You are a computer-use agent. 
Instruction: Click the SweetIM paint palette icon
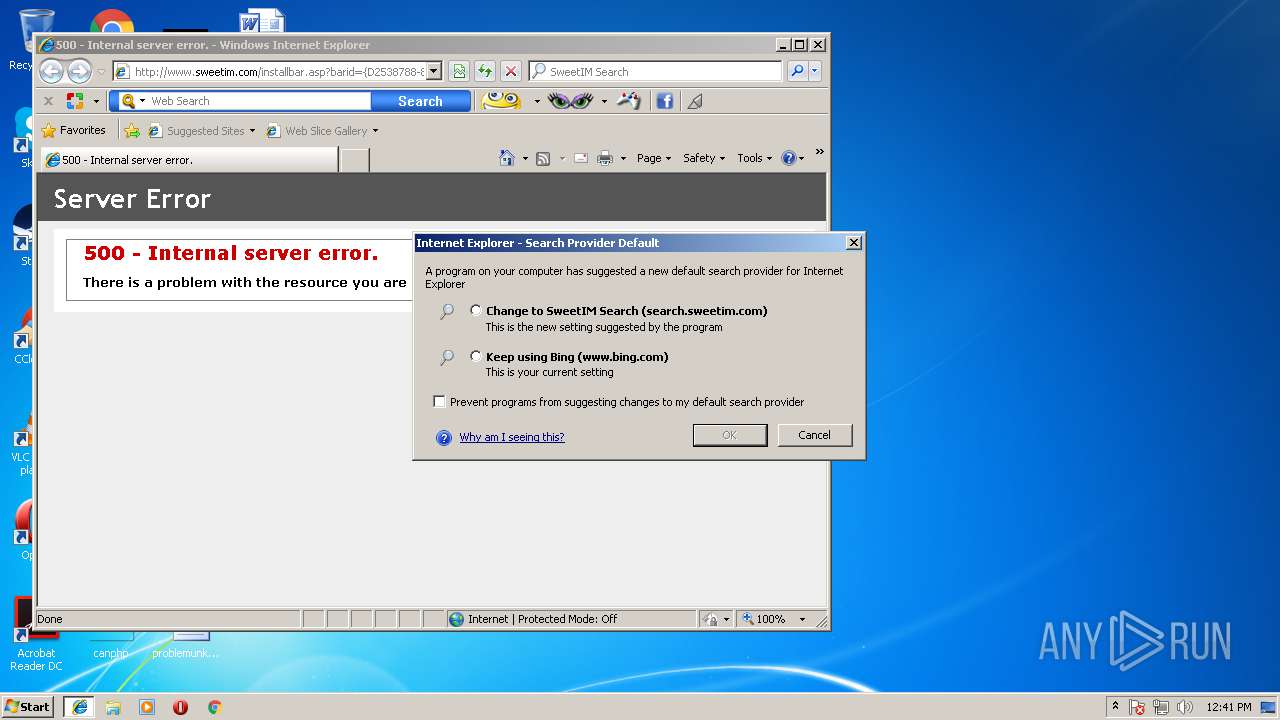pyautogui.click(x=629, y=100)
